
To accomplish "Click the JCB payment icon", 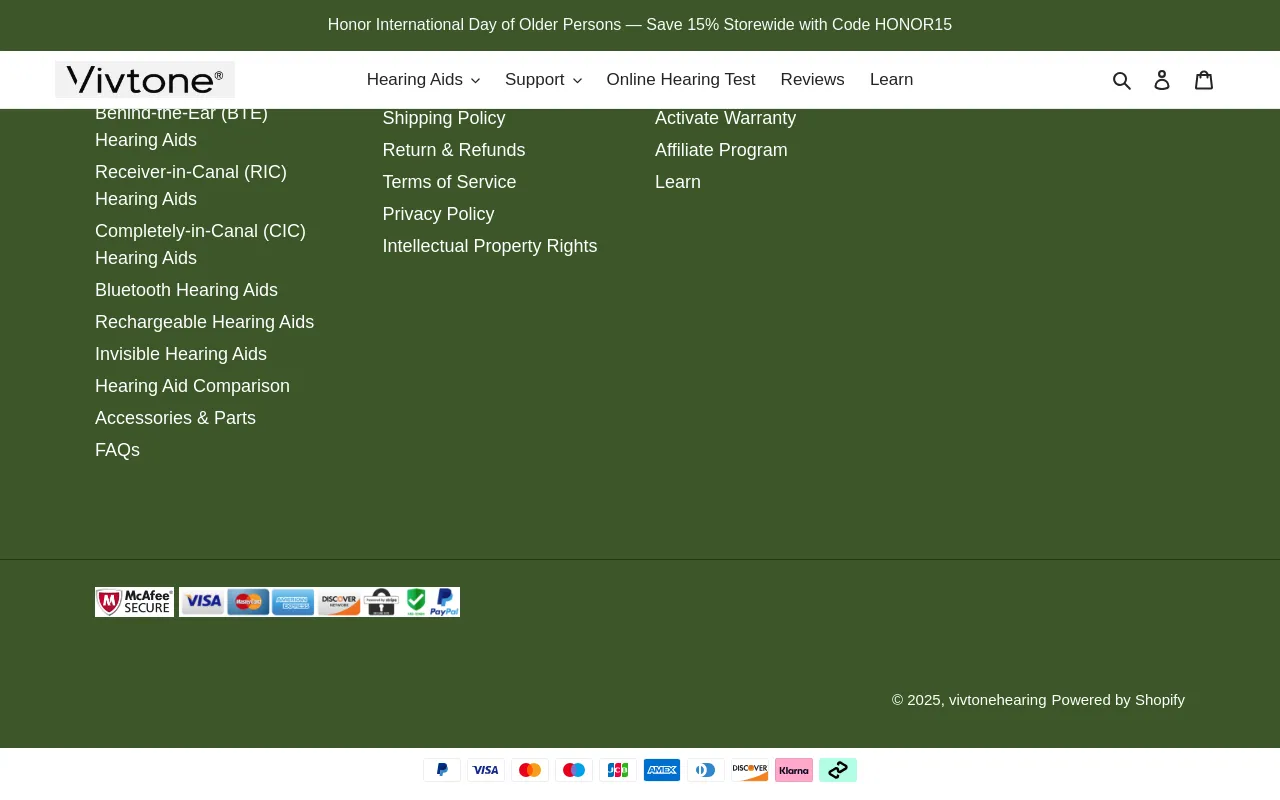I will (617, 770).
